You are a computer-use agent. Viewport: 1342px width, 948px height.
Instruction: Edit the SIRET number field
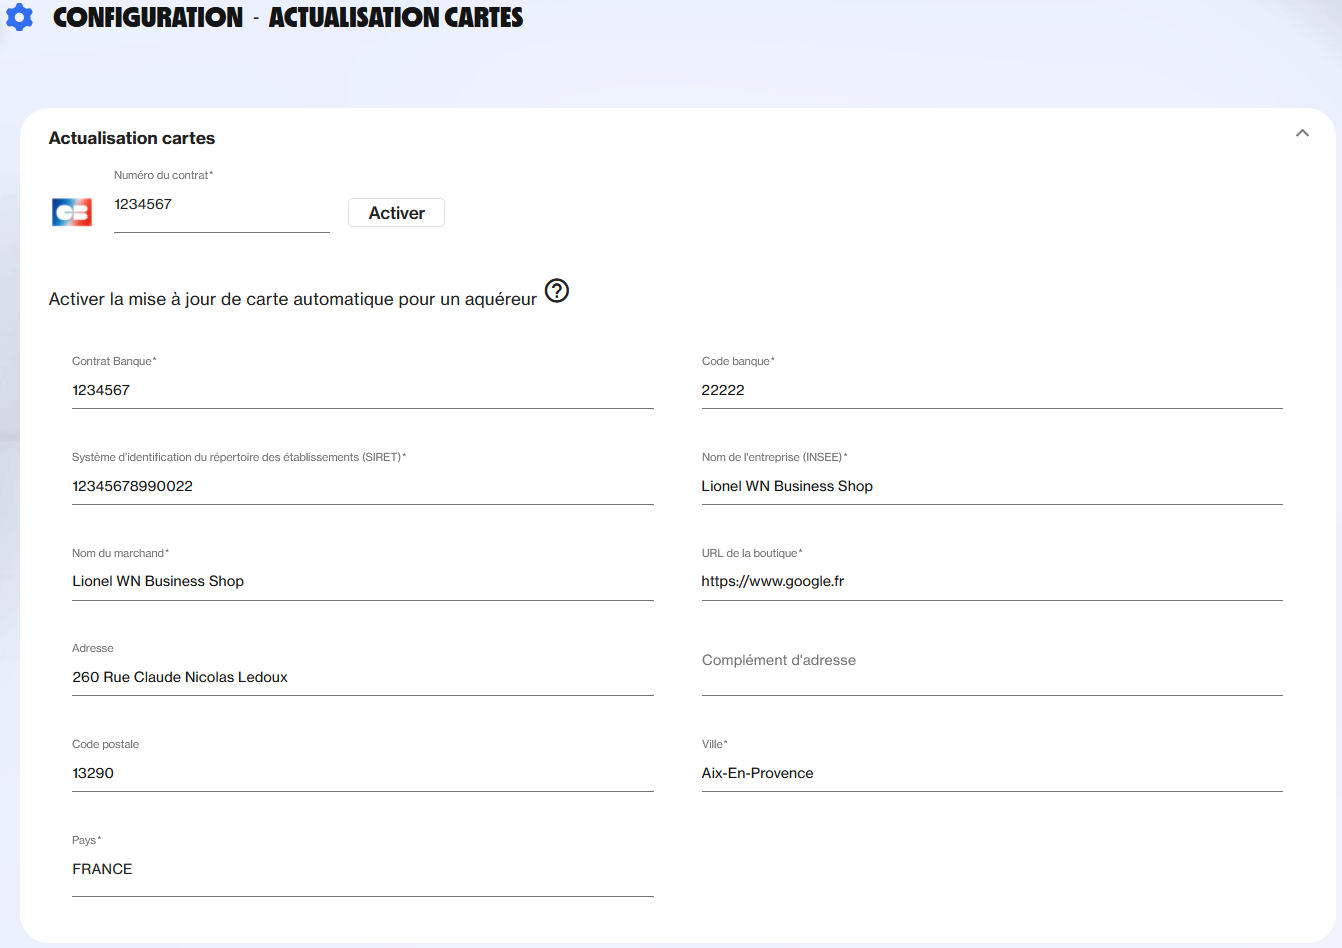click(362, 486)
